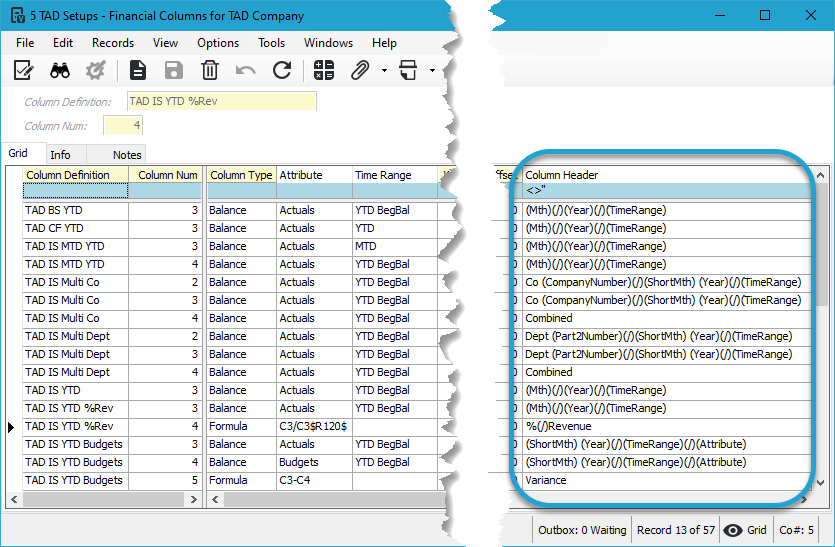Click the left pane horizontal scrollbar thumb
Image resolution: width=835 pixels, height=547 pixels.
tap(104, 500)
